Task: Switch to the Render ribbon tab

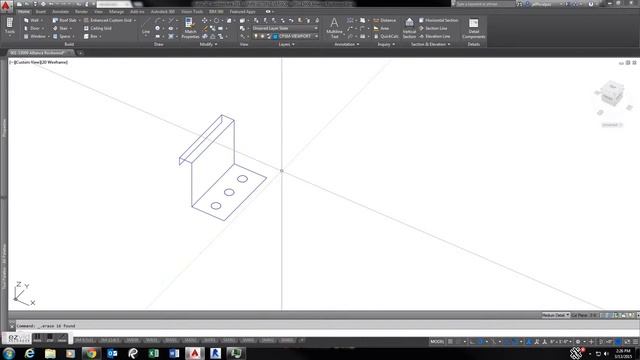Action: pyautogui.click(x=81, y=11)
